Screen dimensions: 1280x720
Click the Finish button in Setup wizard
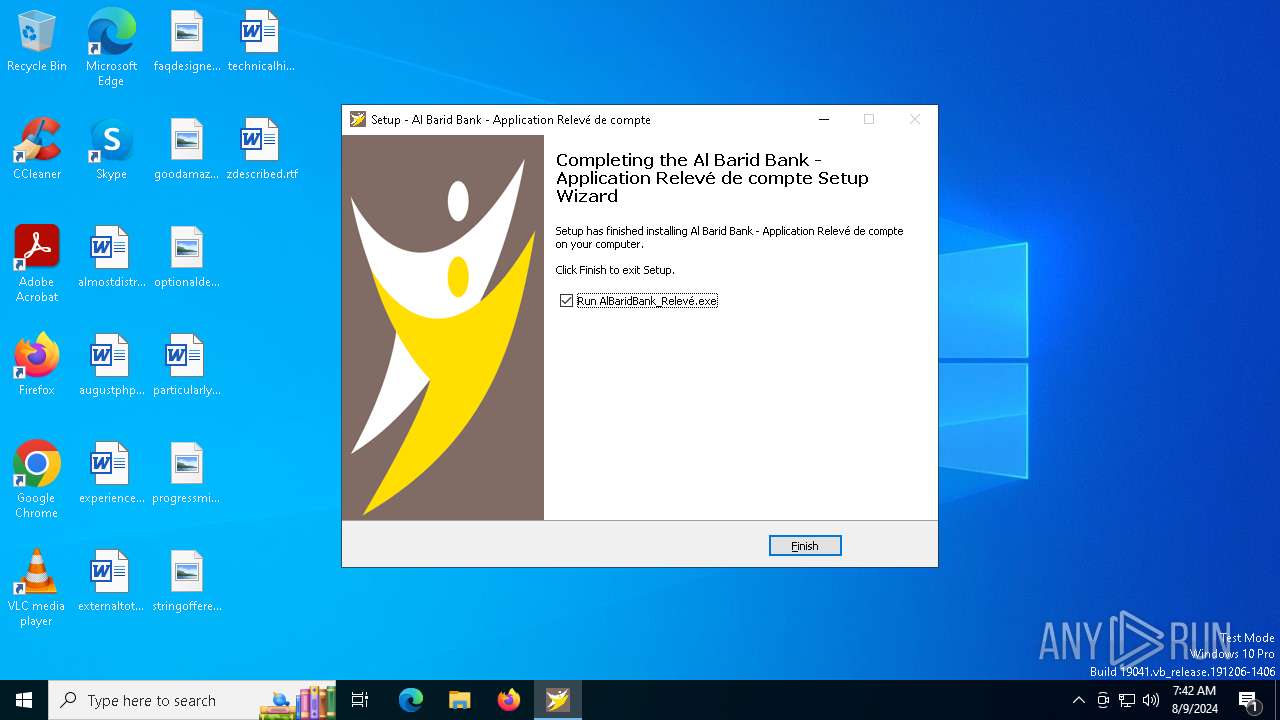(x=805, y=546)
